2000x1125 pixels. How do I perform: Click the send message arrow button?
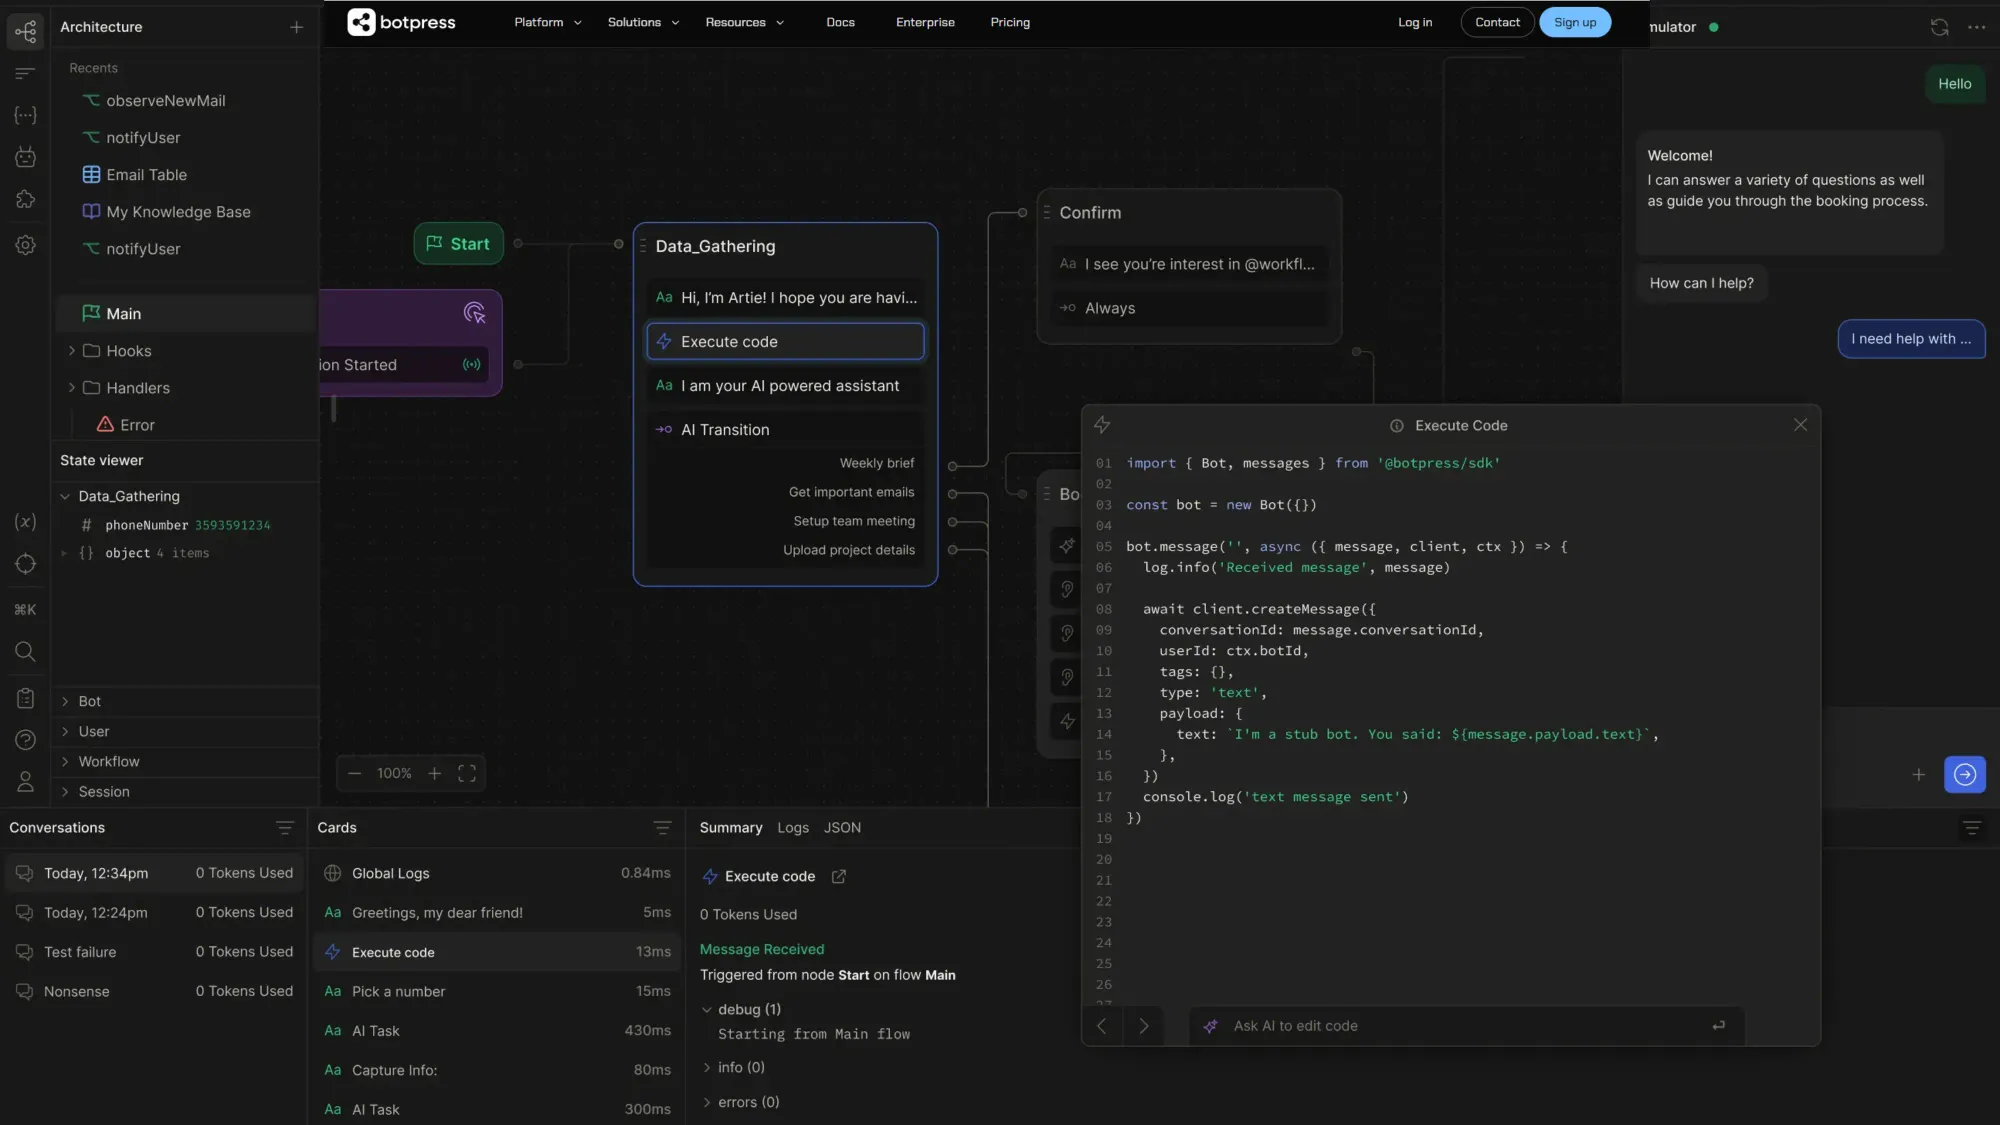[x=1964, y=775]
